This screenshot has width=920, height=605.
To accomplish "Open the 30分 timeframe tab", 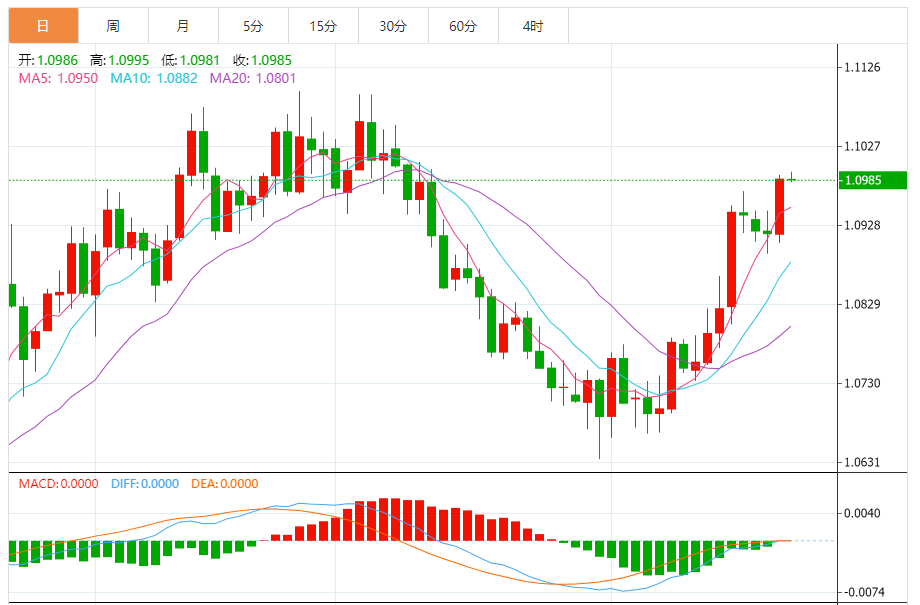I will point(393,26).
